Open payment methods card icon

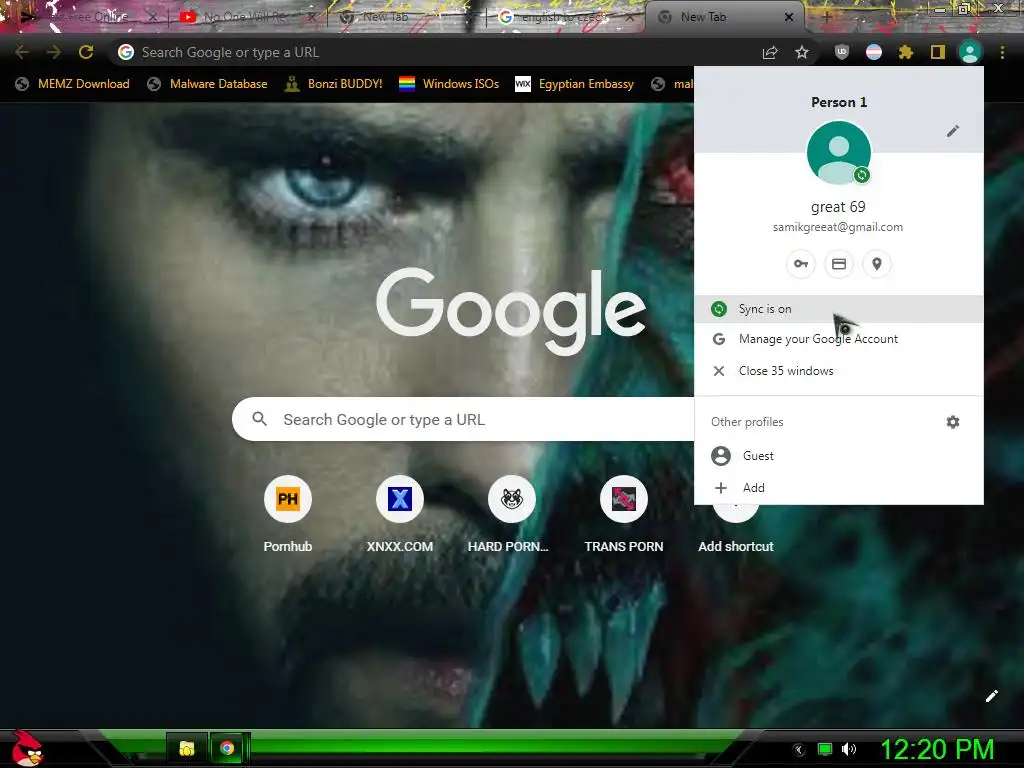[839, 264]
